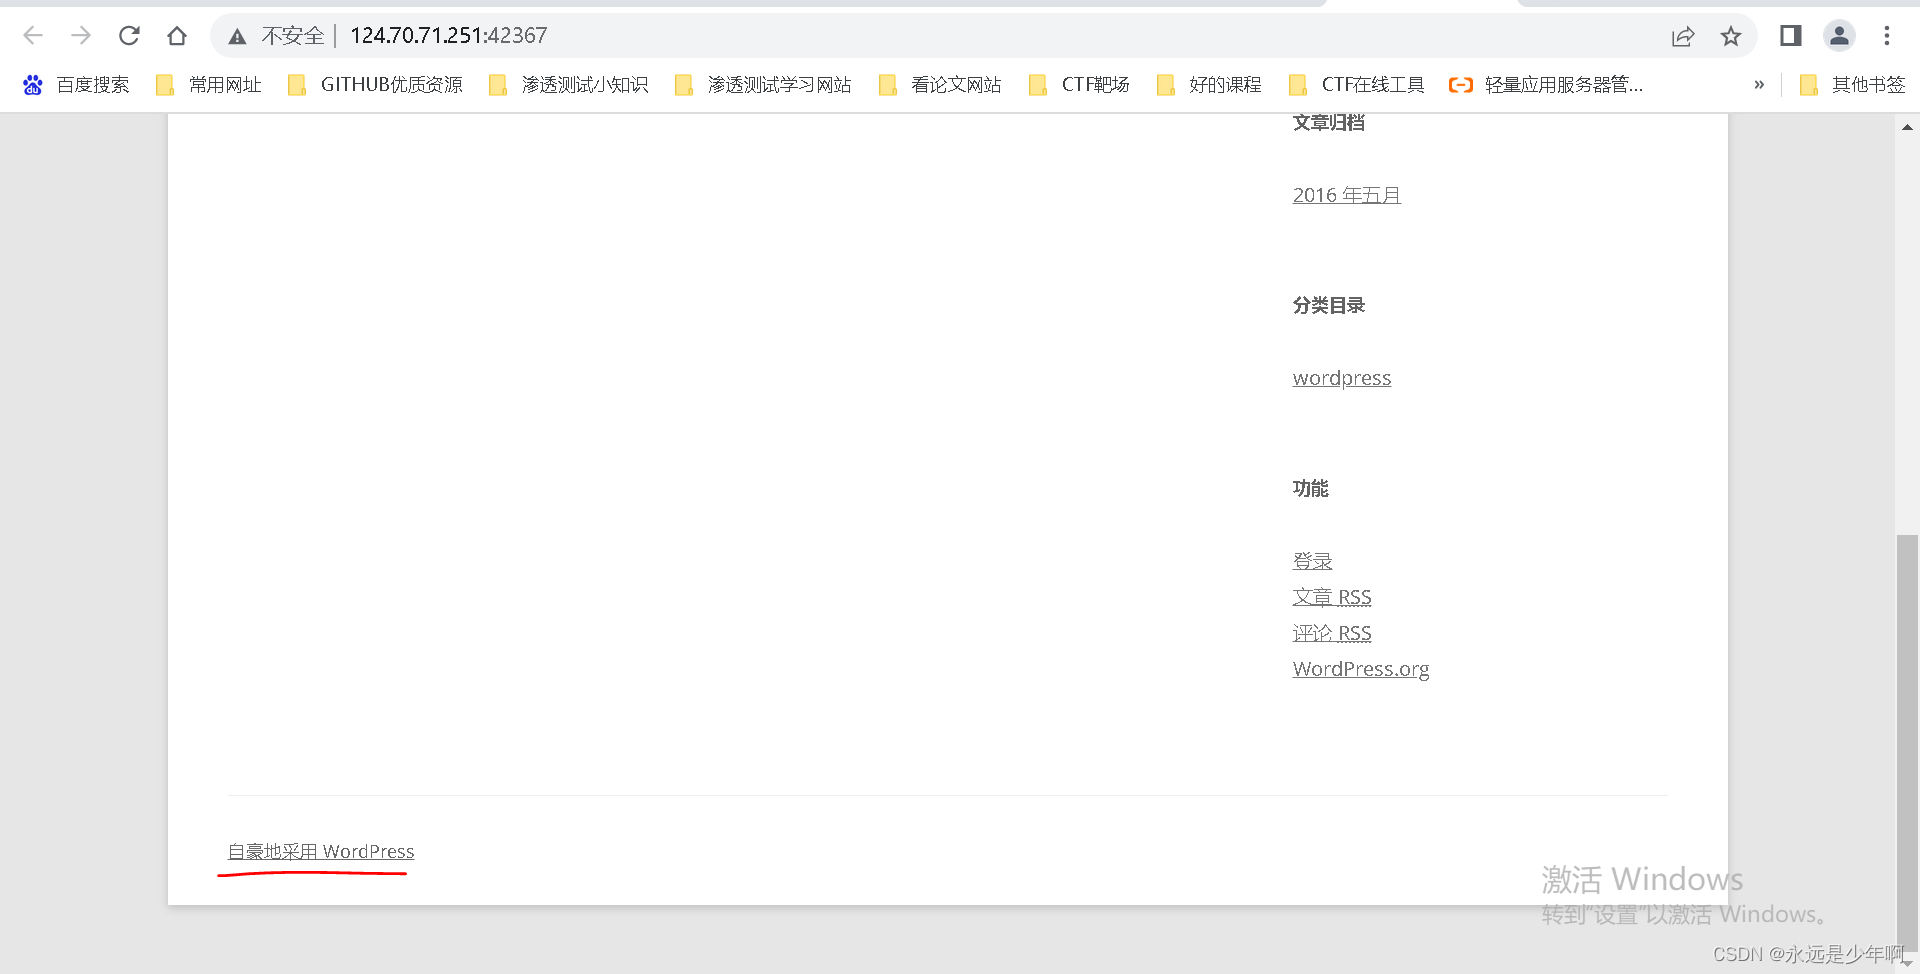Share this page via the share icon

pyautogui.click(x=1683, y=36)
